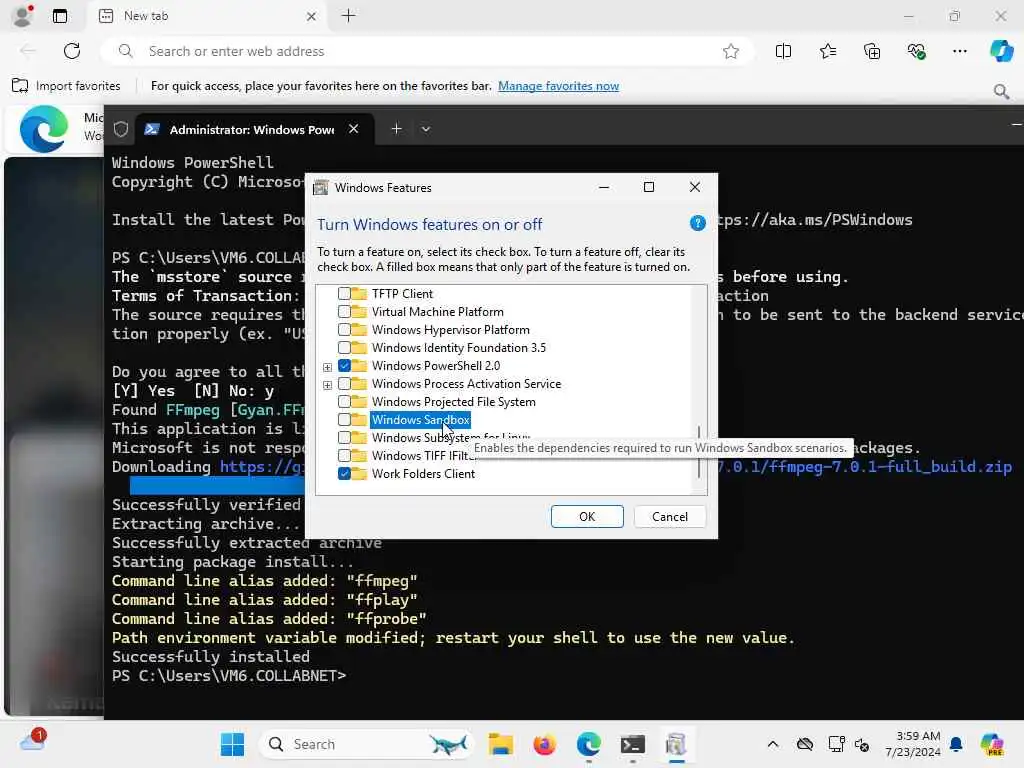Screen dimensions: 1024x768
Task: Add this page to favorites star icon
Action: 731,51
